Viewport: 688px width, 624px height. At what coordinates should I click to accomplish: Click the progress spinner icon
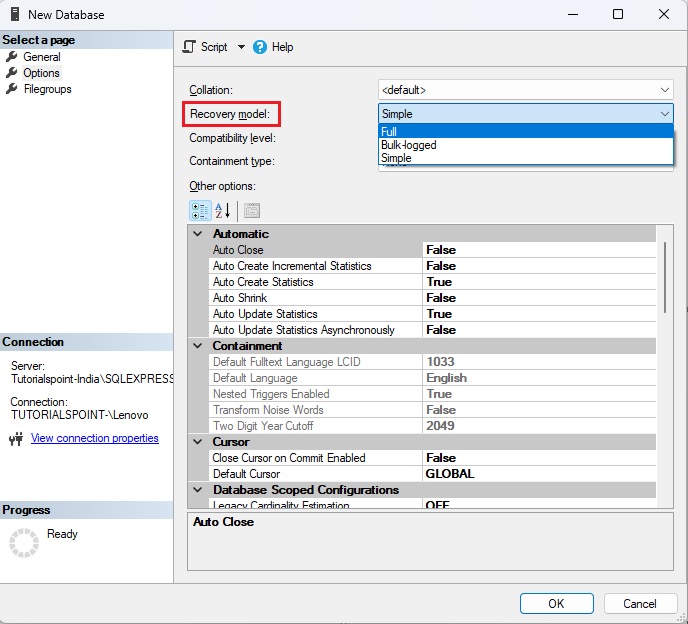24,543
